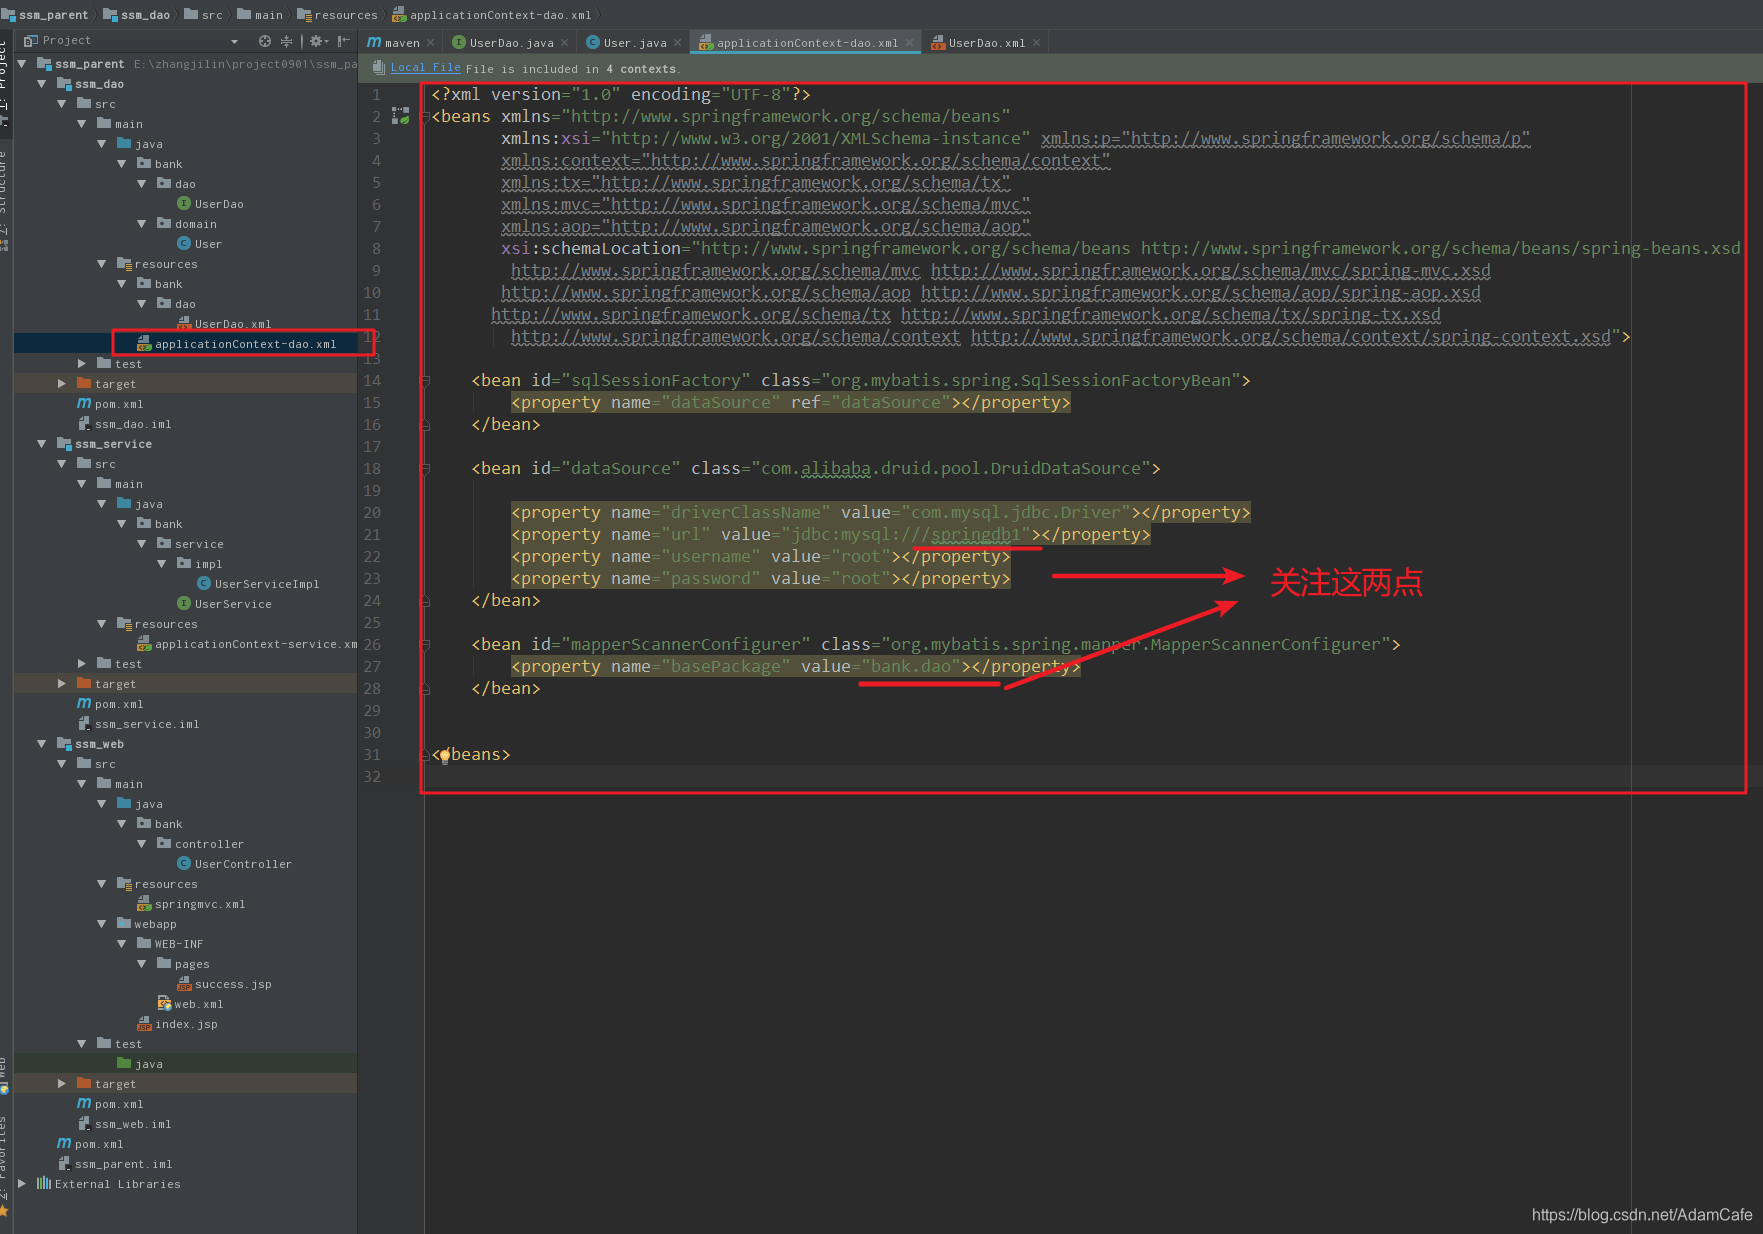Click applicationContext-dao.xml in the breadcrumb bar
This screenshot has width=1763, height=1234.
(x=492, y=15)
